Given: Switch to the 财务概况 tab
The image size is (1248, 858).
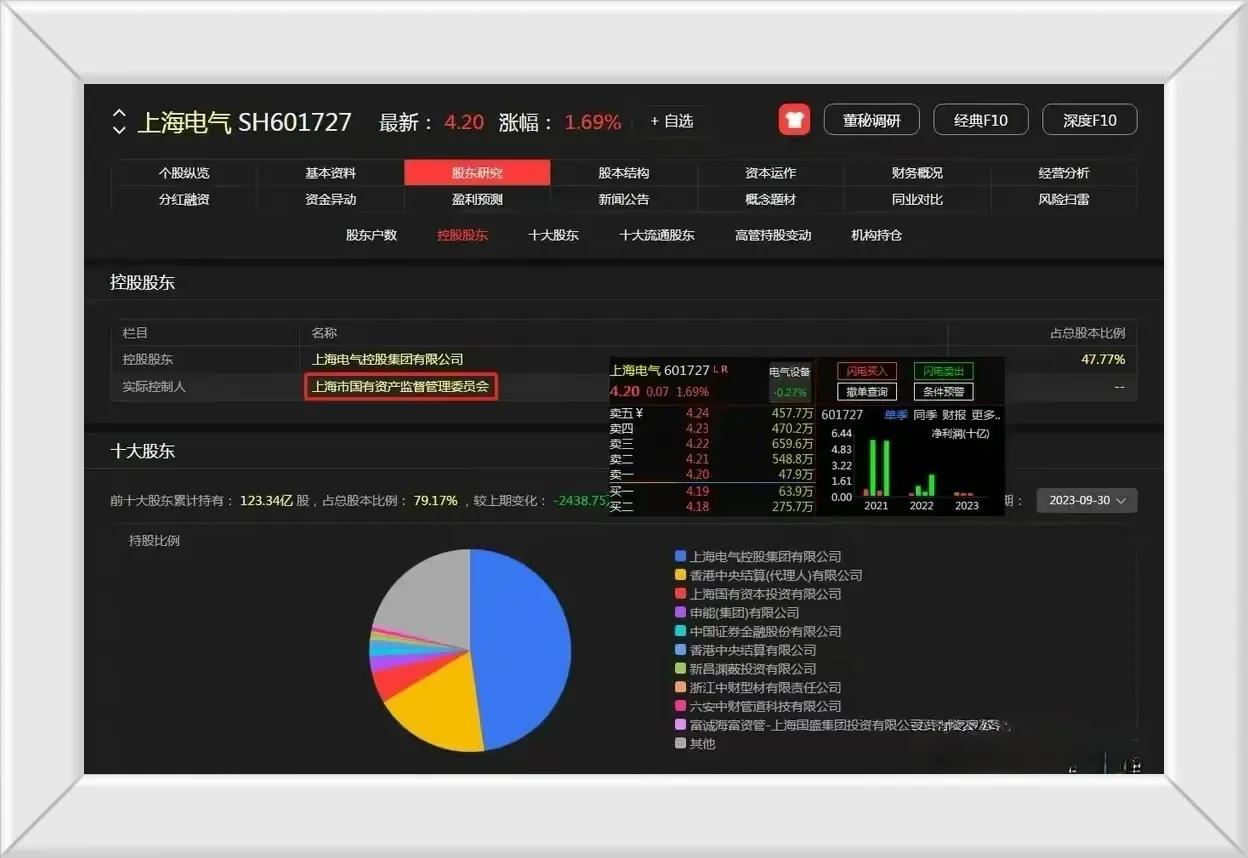Looking at the screenshot, I should tap(917, 173).
